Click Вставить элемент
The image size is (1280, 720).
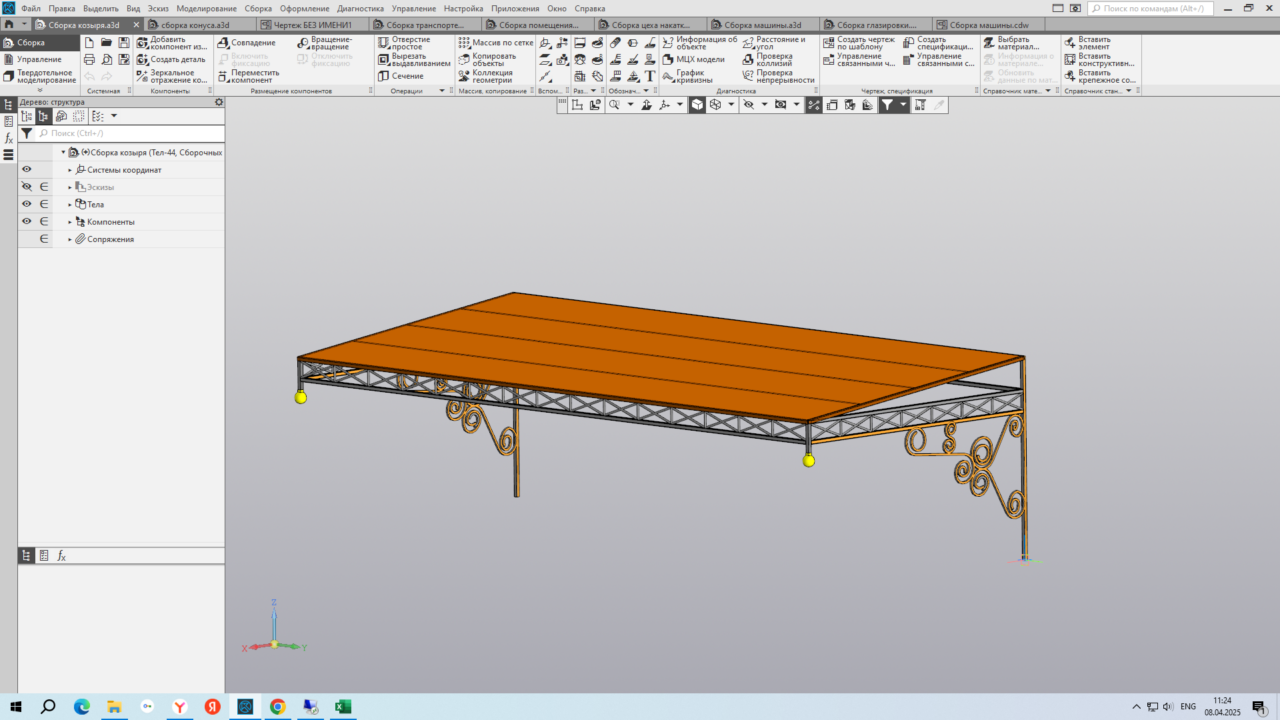(1087, 43)
